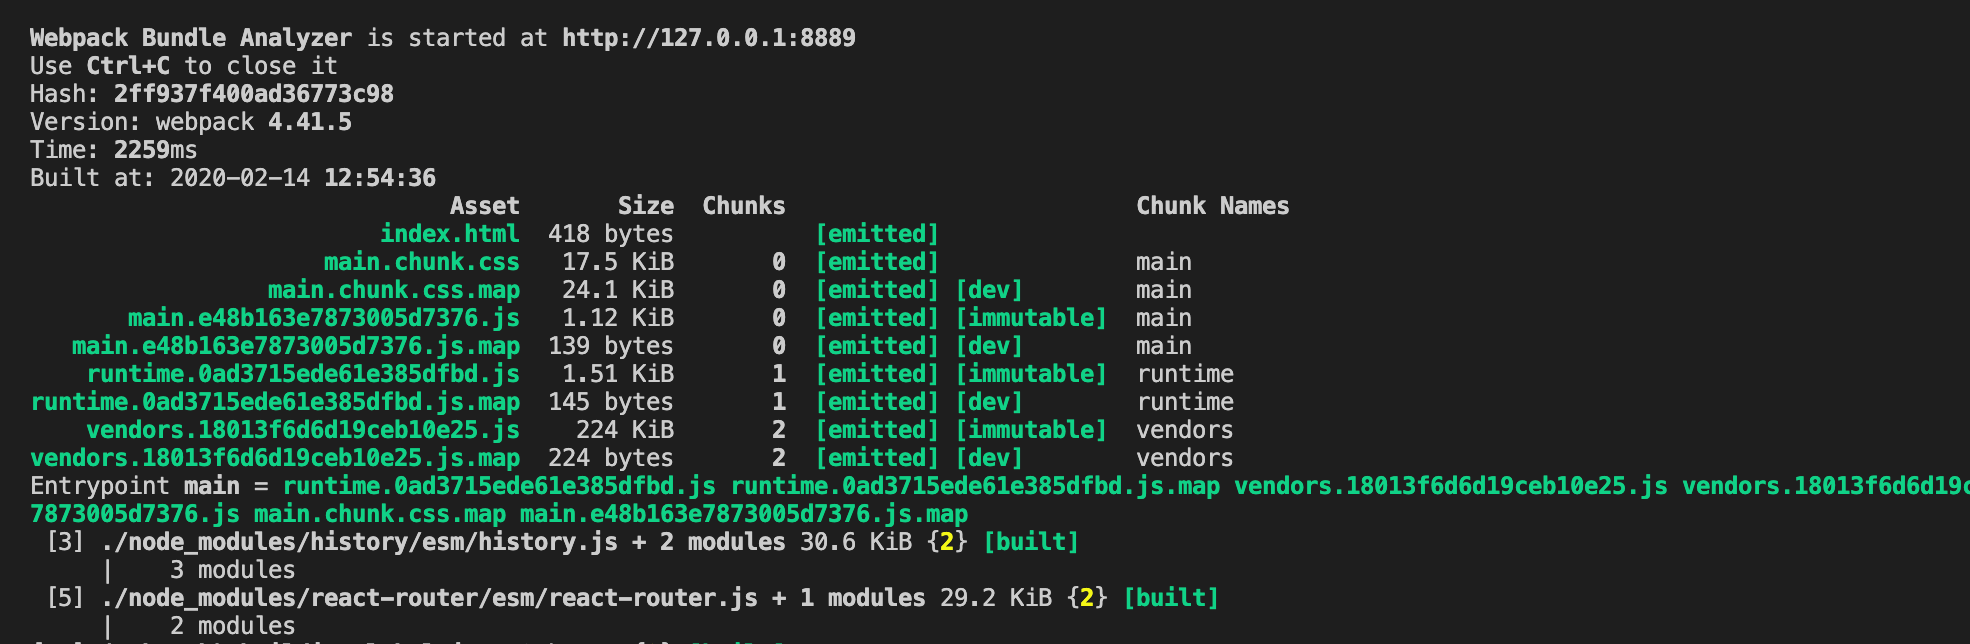Click the Size column header
This screenshot has width=1970, height=644.
point(645,206)
